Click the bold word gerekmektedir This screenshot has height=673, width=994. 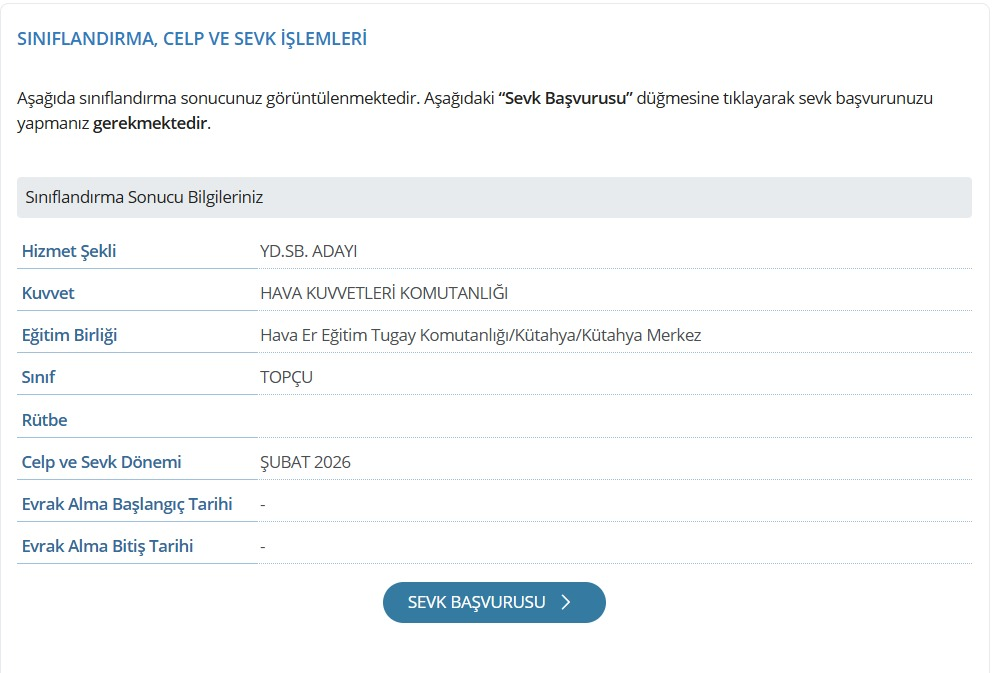coord(150,124)
